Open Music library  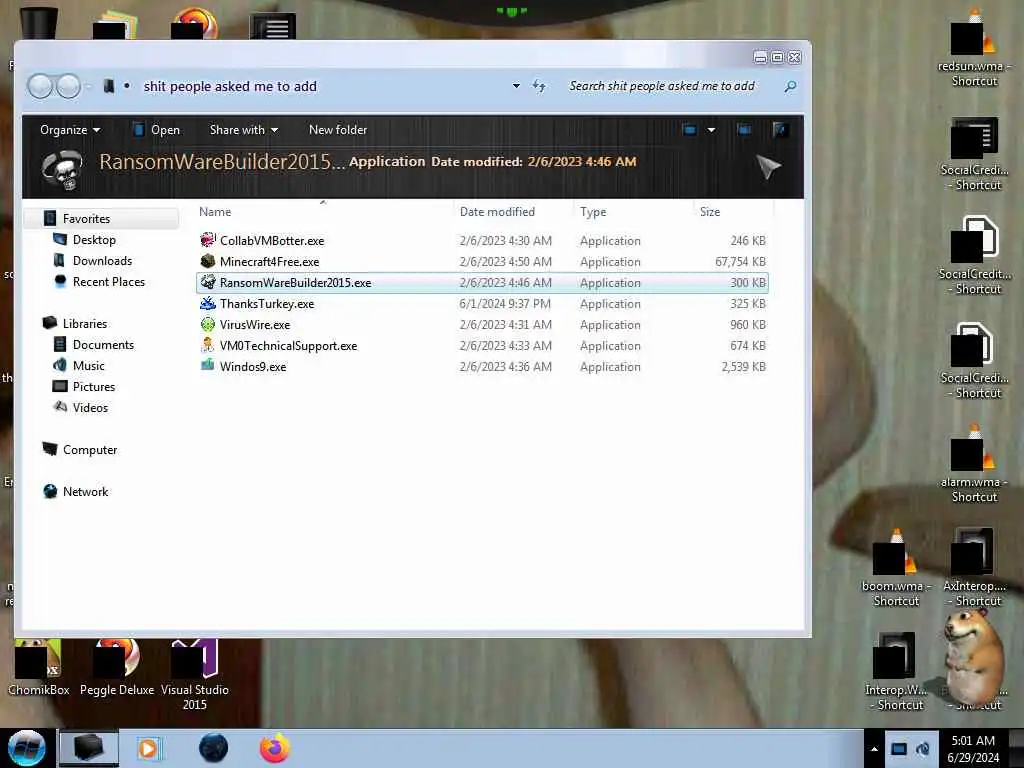[x=88, y=365]
